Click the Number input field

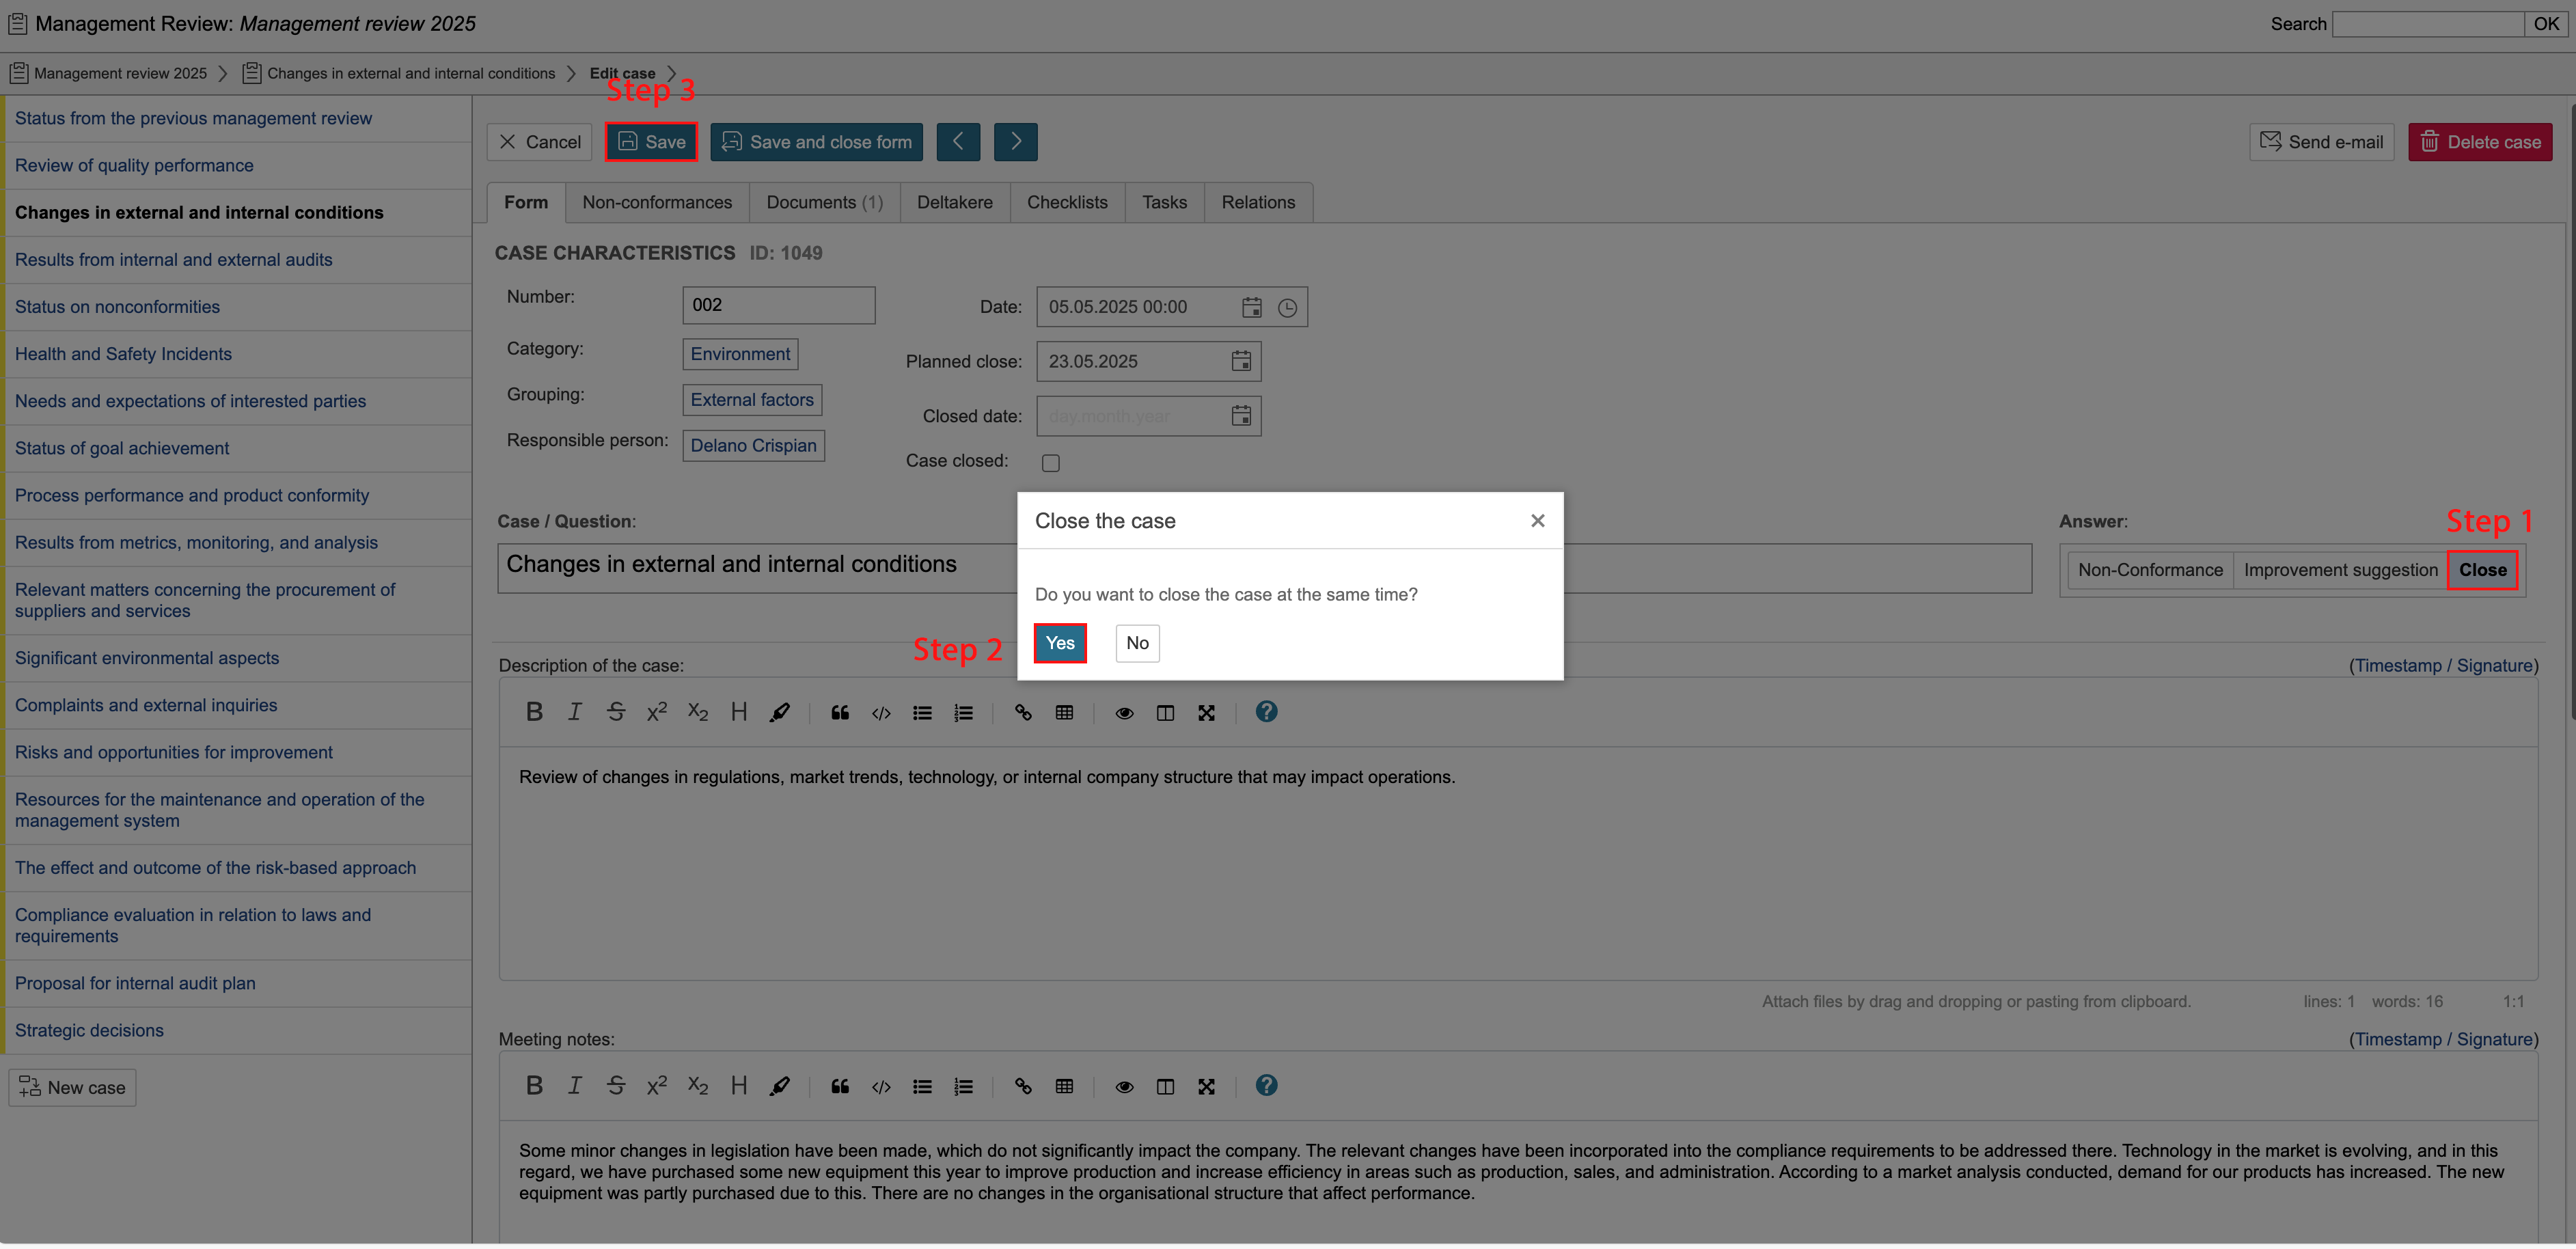pyautogui.click(x=778, y=305)
